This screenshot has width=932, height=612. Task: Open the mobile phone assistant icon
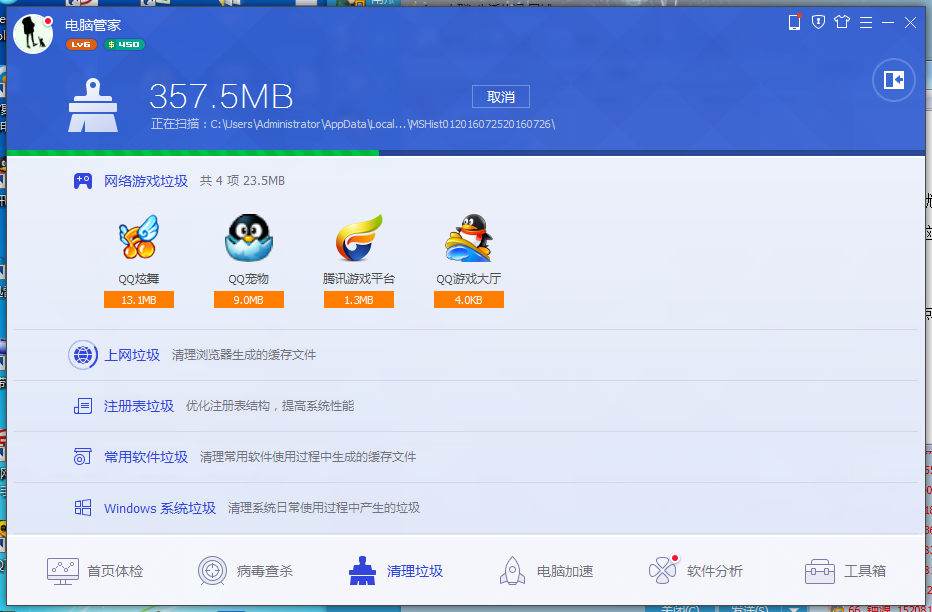coord(795,23)
